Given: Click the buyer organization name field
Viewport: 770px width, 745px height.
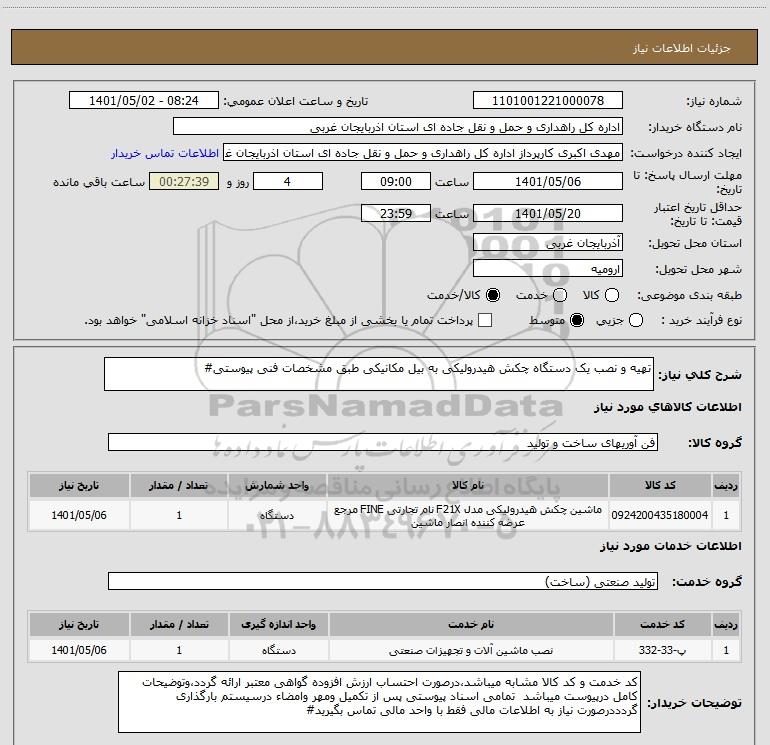Looking at the screenshot, I should coord(398,127).
